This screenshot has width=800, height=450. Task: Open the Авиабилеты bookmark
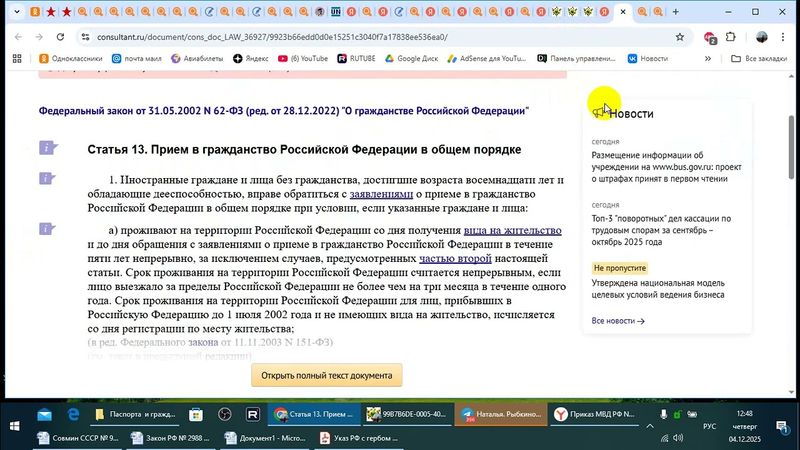click(x=197, y=59)
